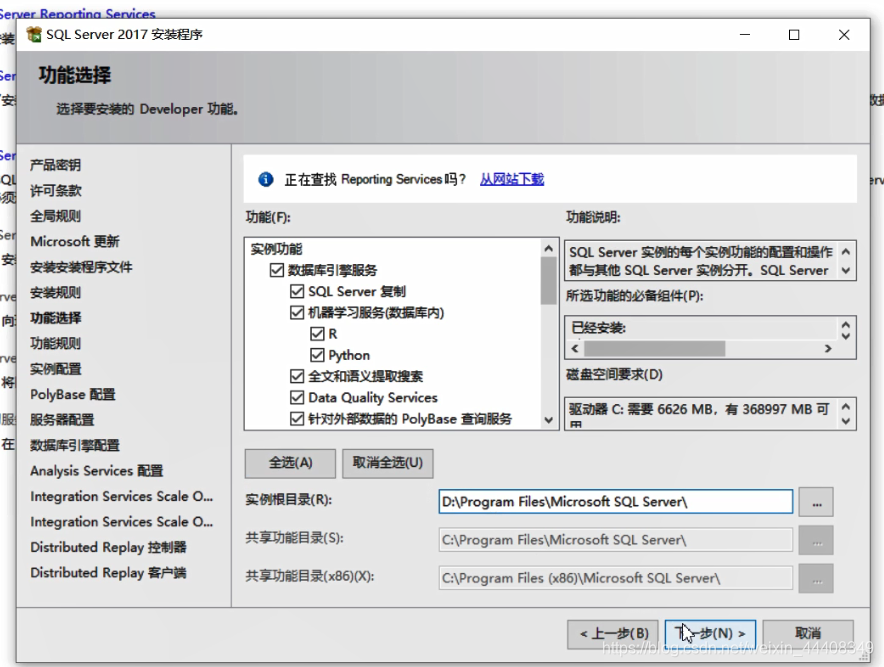Click the blue information icon in the banner
884x667 pixels.
click(x=266, y=179)
